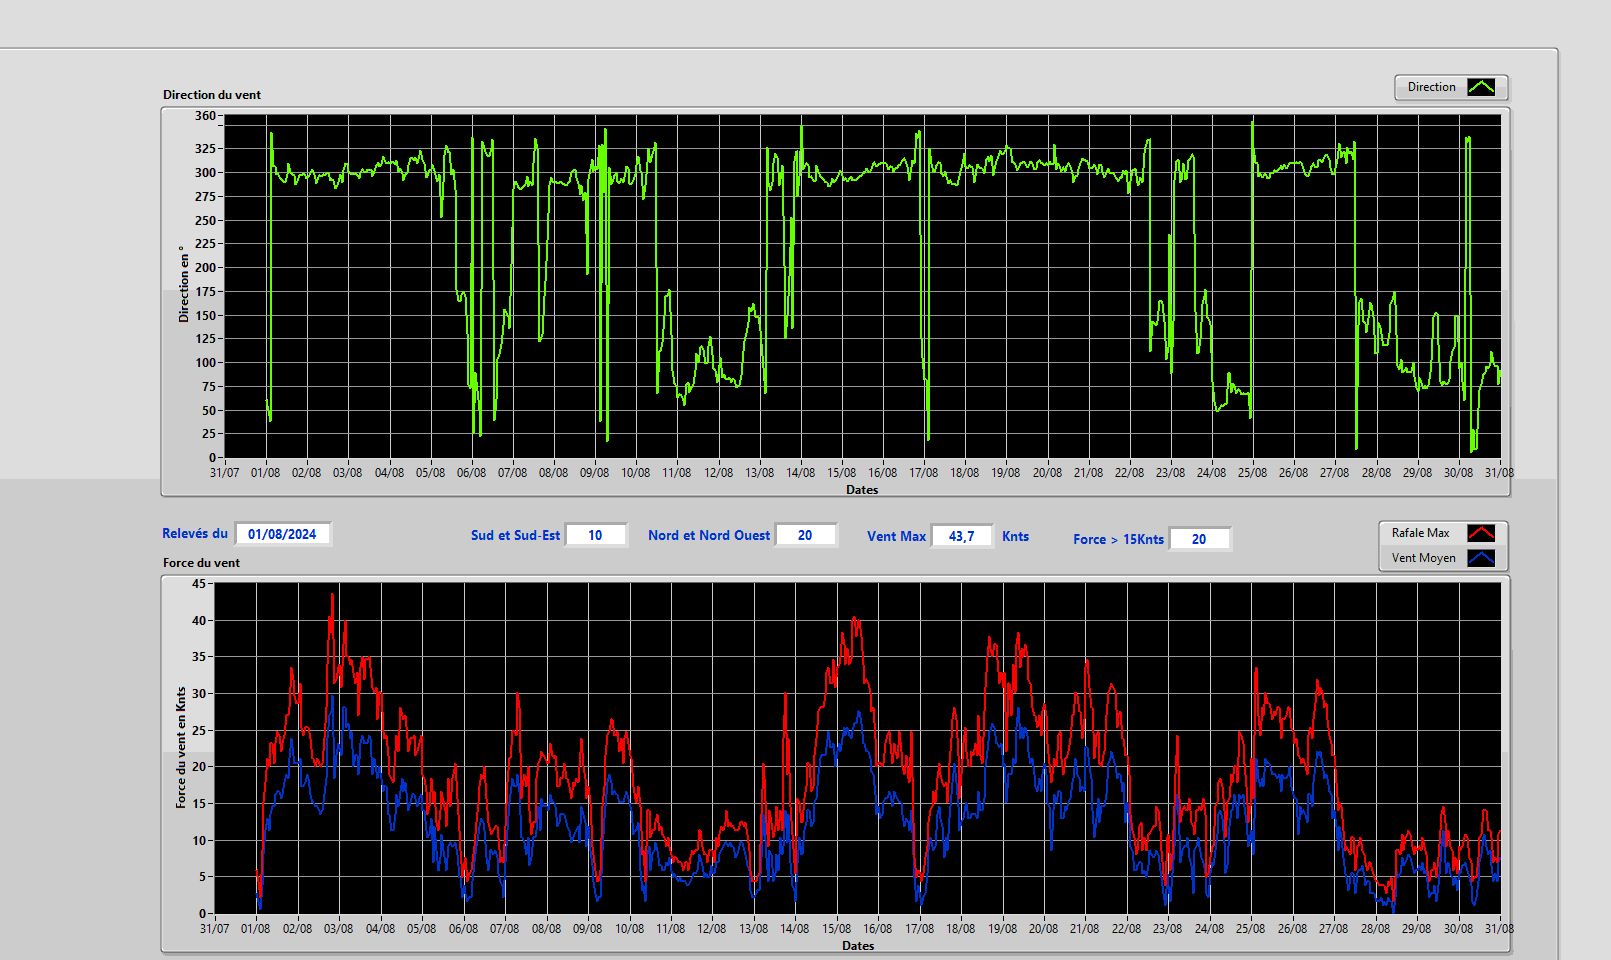The height and width of the screenshot is (960, 1611).
Task: Click 45 on the force chart scale
Action: [199, 583]
